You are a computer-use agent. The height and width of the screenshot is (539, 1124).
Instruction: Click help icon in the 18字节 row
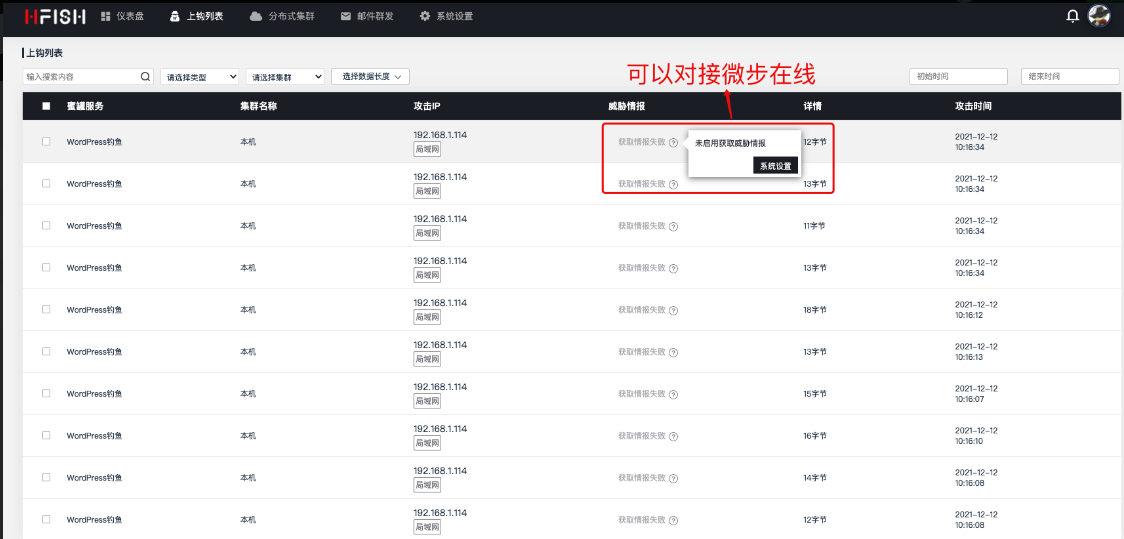point(673,310)
